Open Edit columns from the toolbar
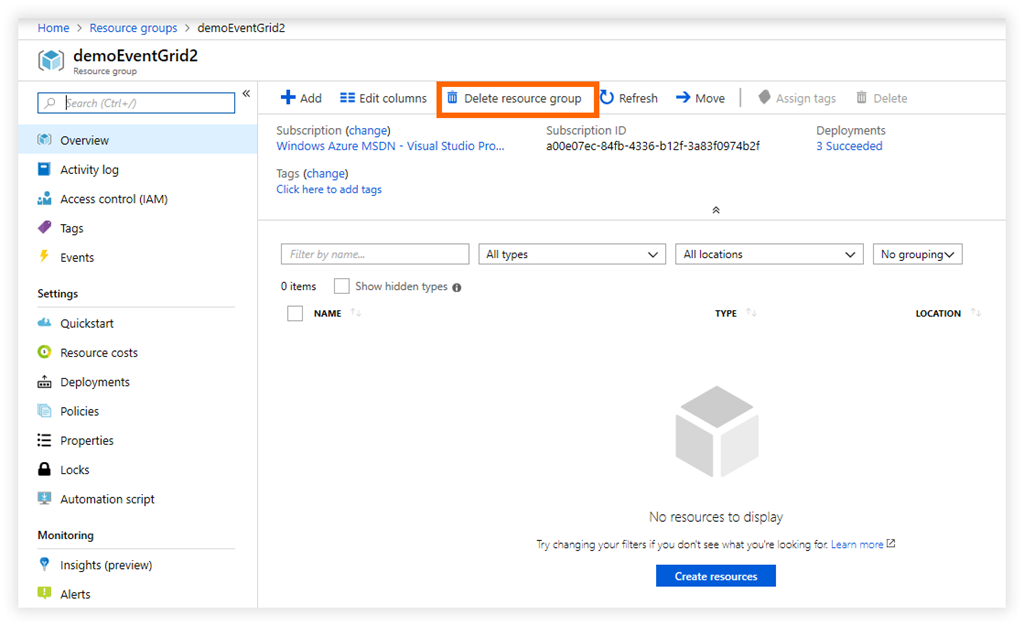Screen dimensions: 1024x626 click(x=383, y=98)
